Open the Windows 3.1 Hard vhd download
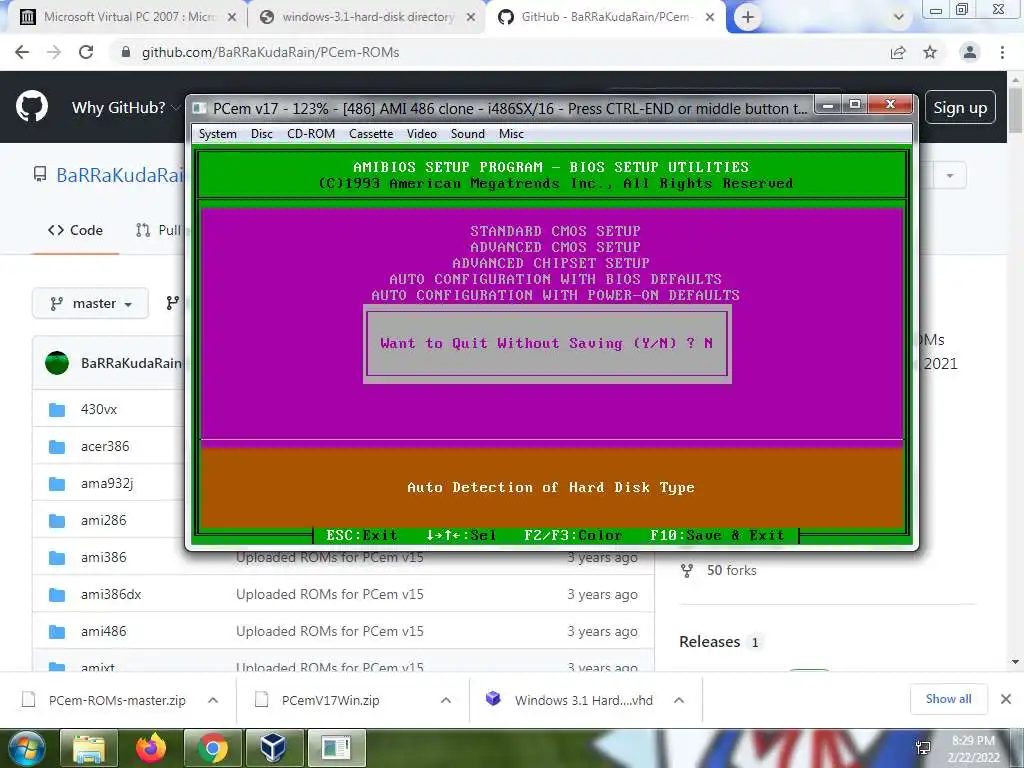 click(569, 700)
